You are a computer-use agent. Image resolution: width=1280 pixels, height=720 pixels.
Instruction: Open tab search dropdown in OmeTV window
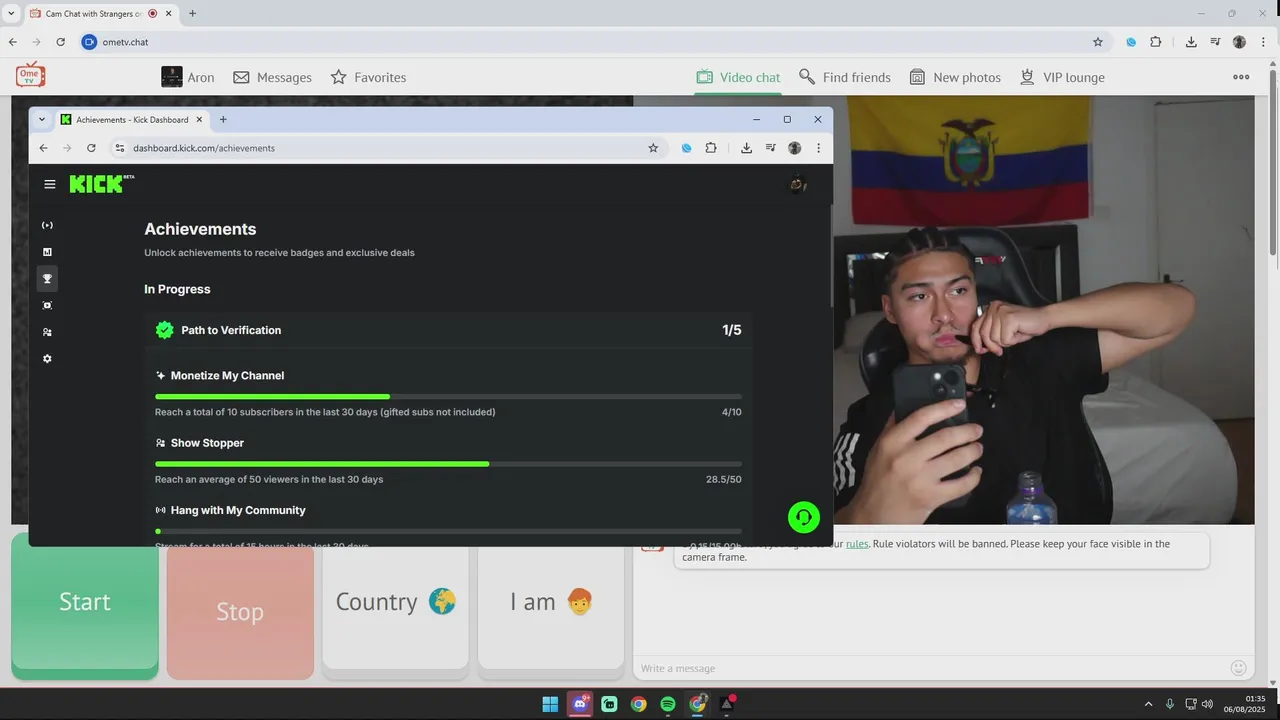click(x=11, y=13)
